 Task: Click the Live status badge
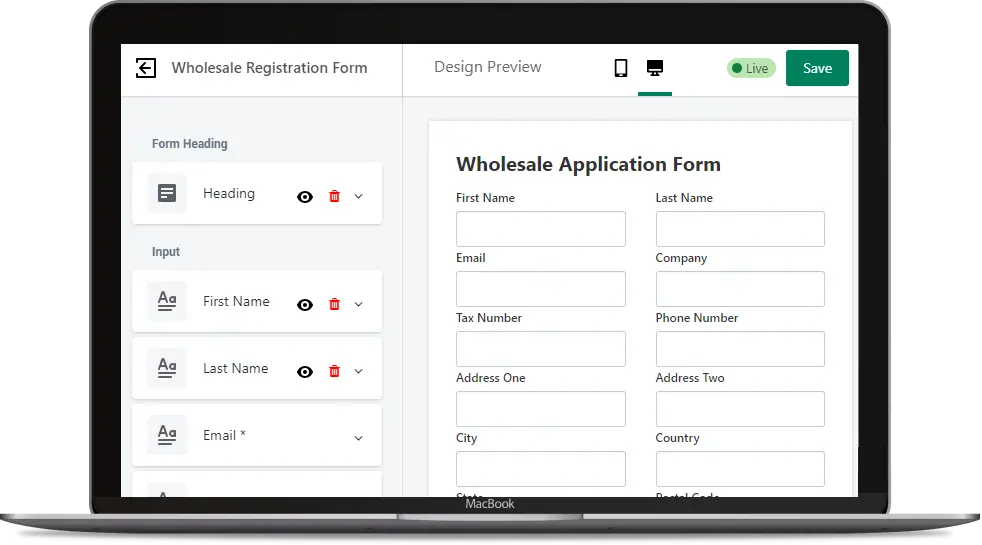[751, 68]
